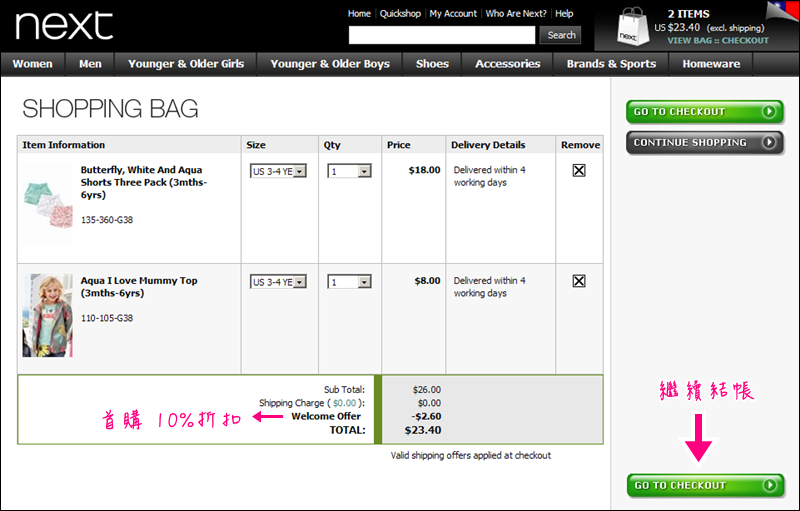
Task: Open the Accessories menu
Action: [508, 64]
